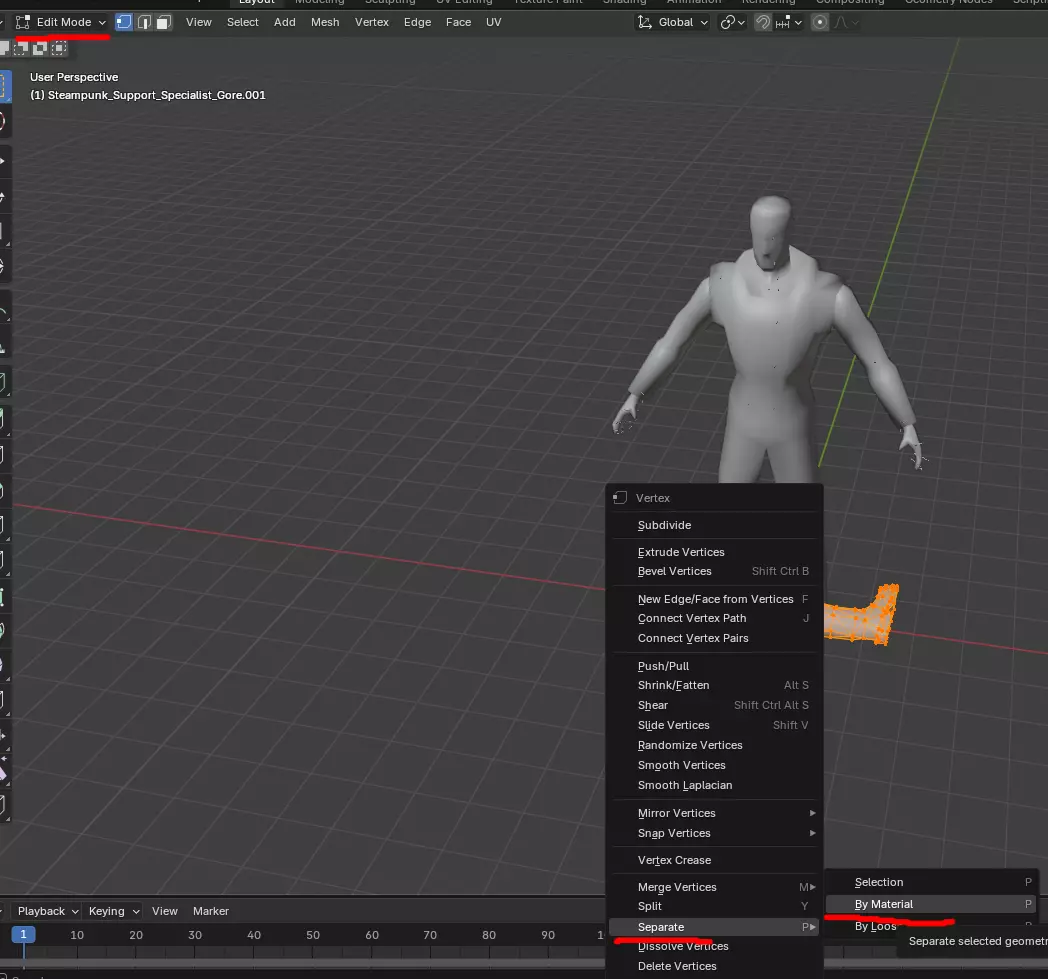Click Marker in timeline header

tap(210, 911)
